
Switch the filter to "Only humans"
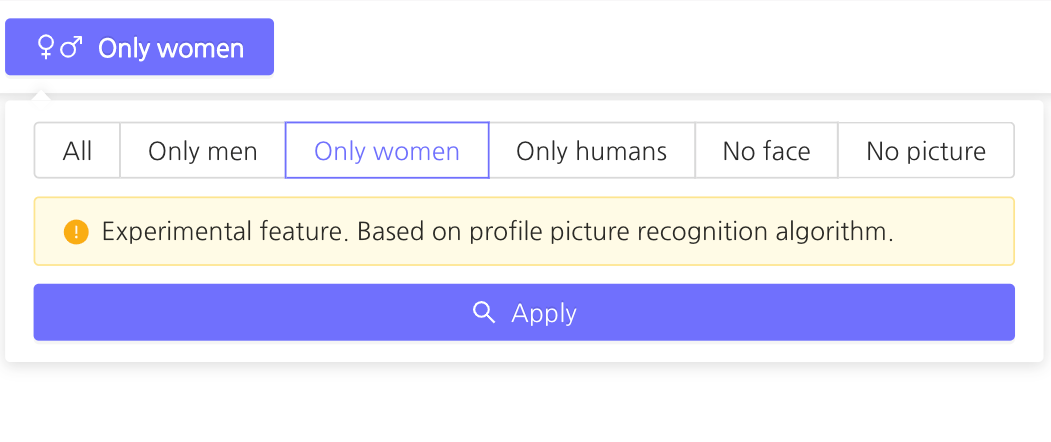coord(591,151)
